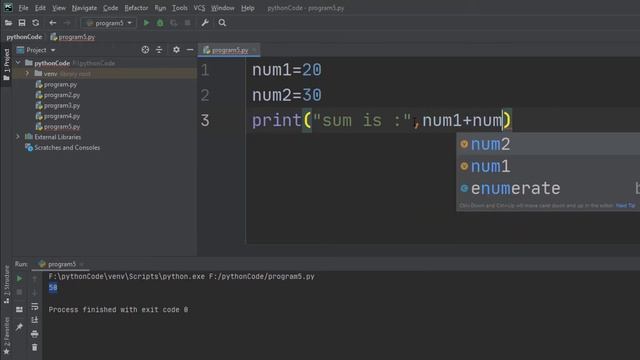The image size is (640, 360).
Task: Open program4.py in project tree
Action: (x=58, y=116)
